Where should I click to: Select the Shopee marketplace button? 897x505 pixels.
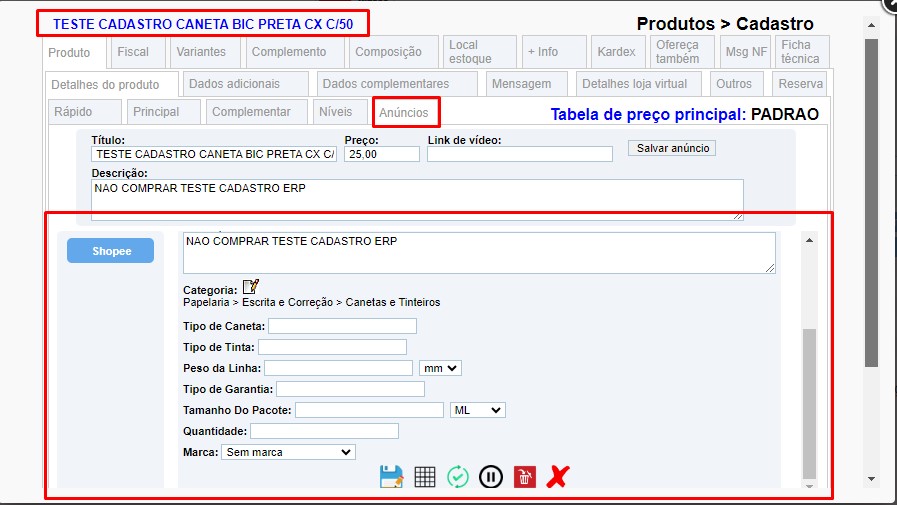click(x=110, y=250)
